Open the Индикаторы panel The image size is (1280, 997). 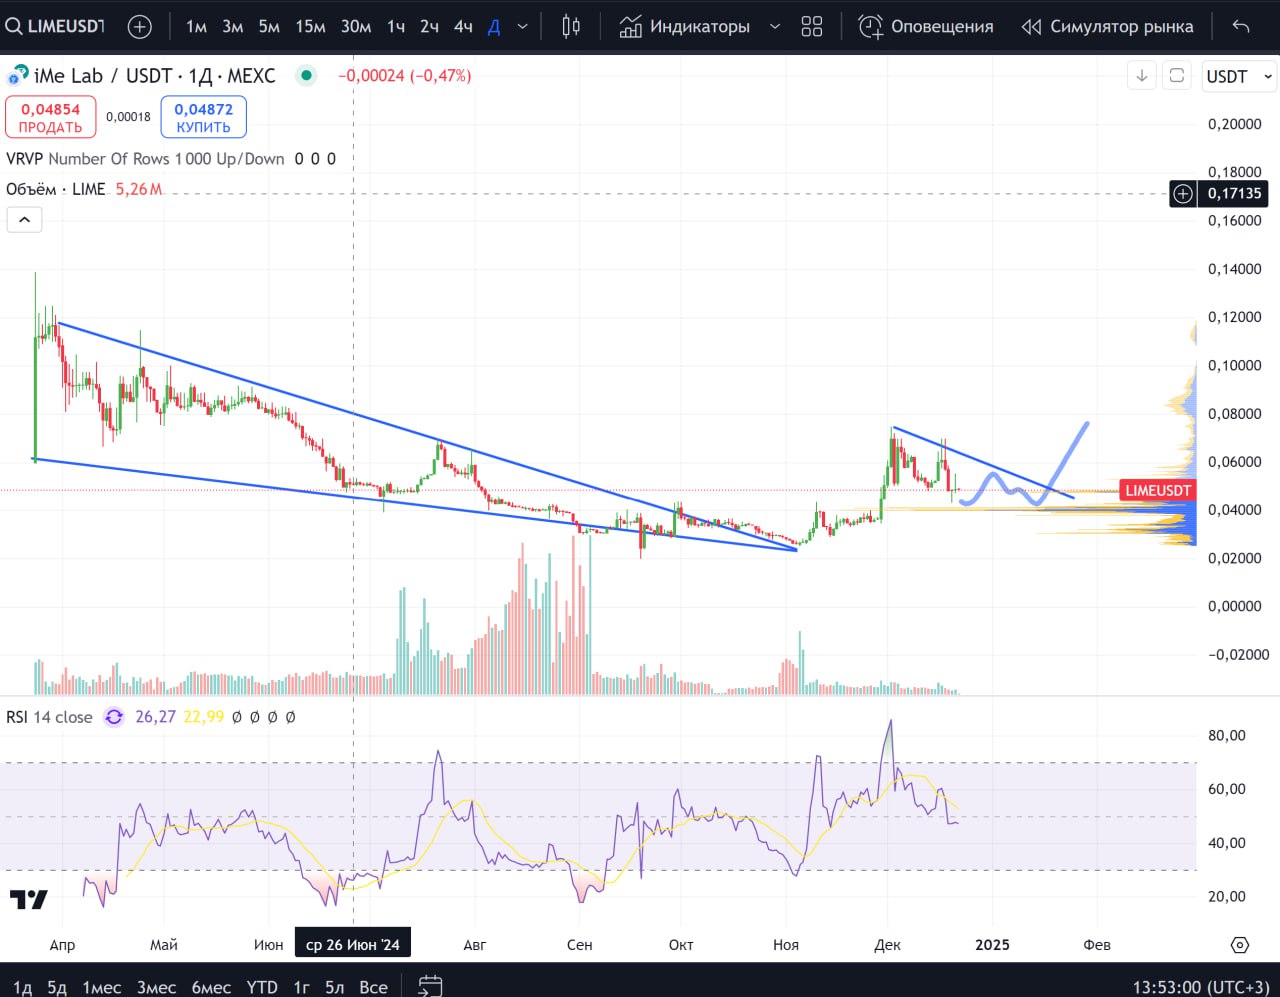tap(685, 27)
